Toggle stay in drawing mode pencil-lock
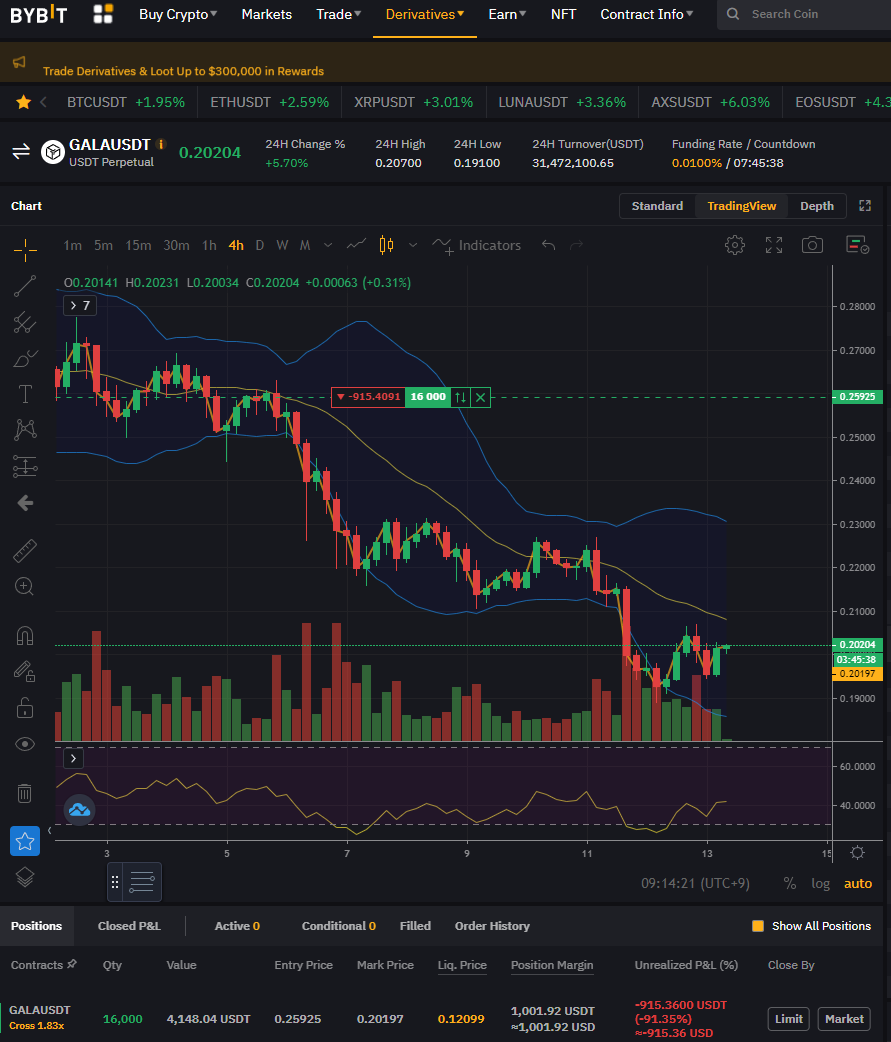This screenshot has height=1042, width=891. tap(25, 671)
